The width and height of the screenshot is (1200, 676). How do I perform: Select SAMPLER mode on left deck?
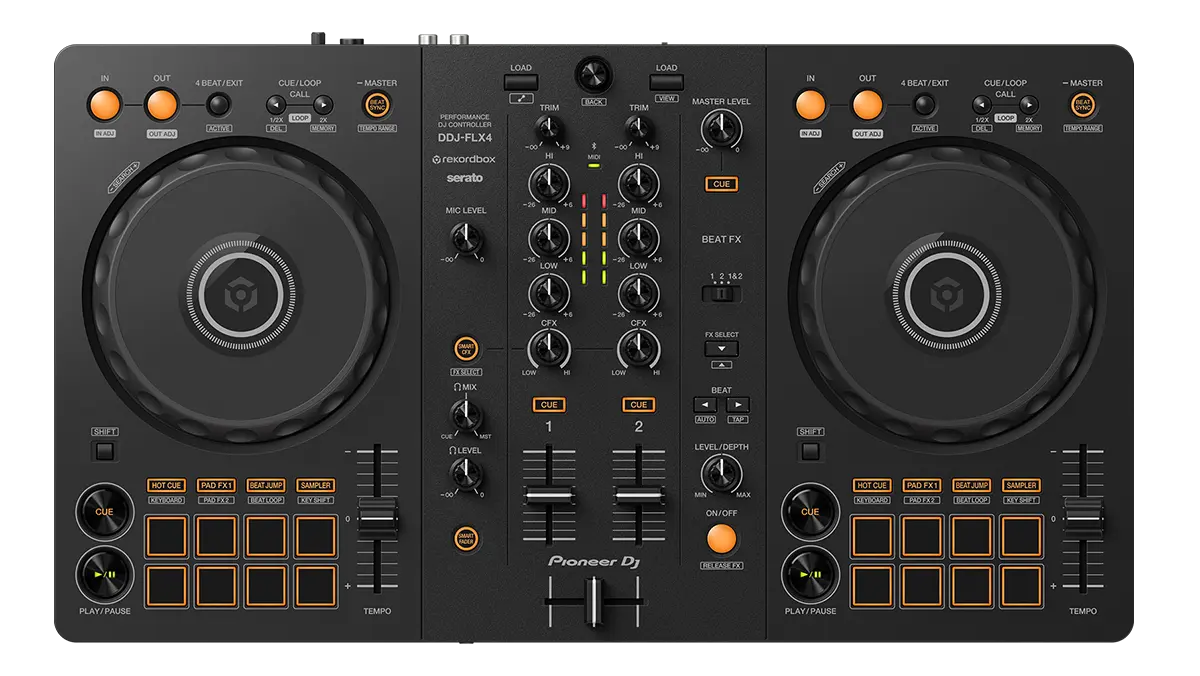(x=315, y=485)
